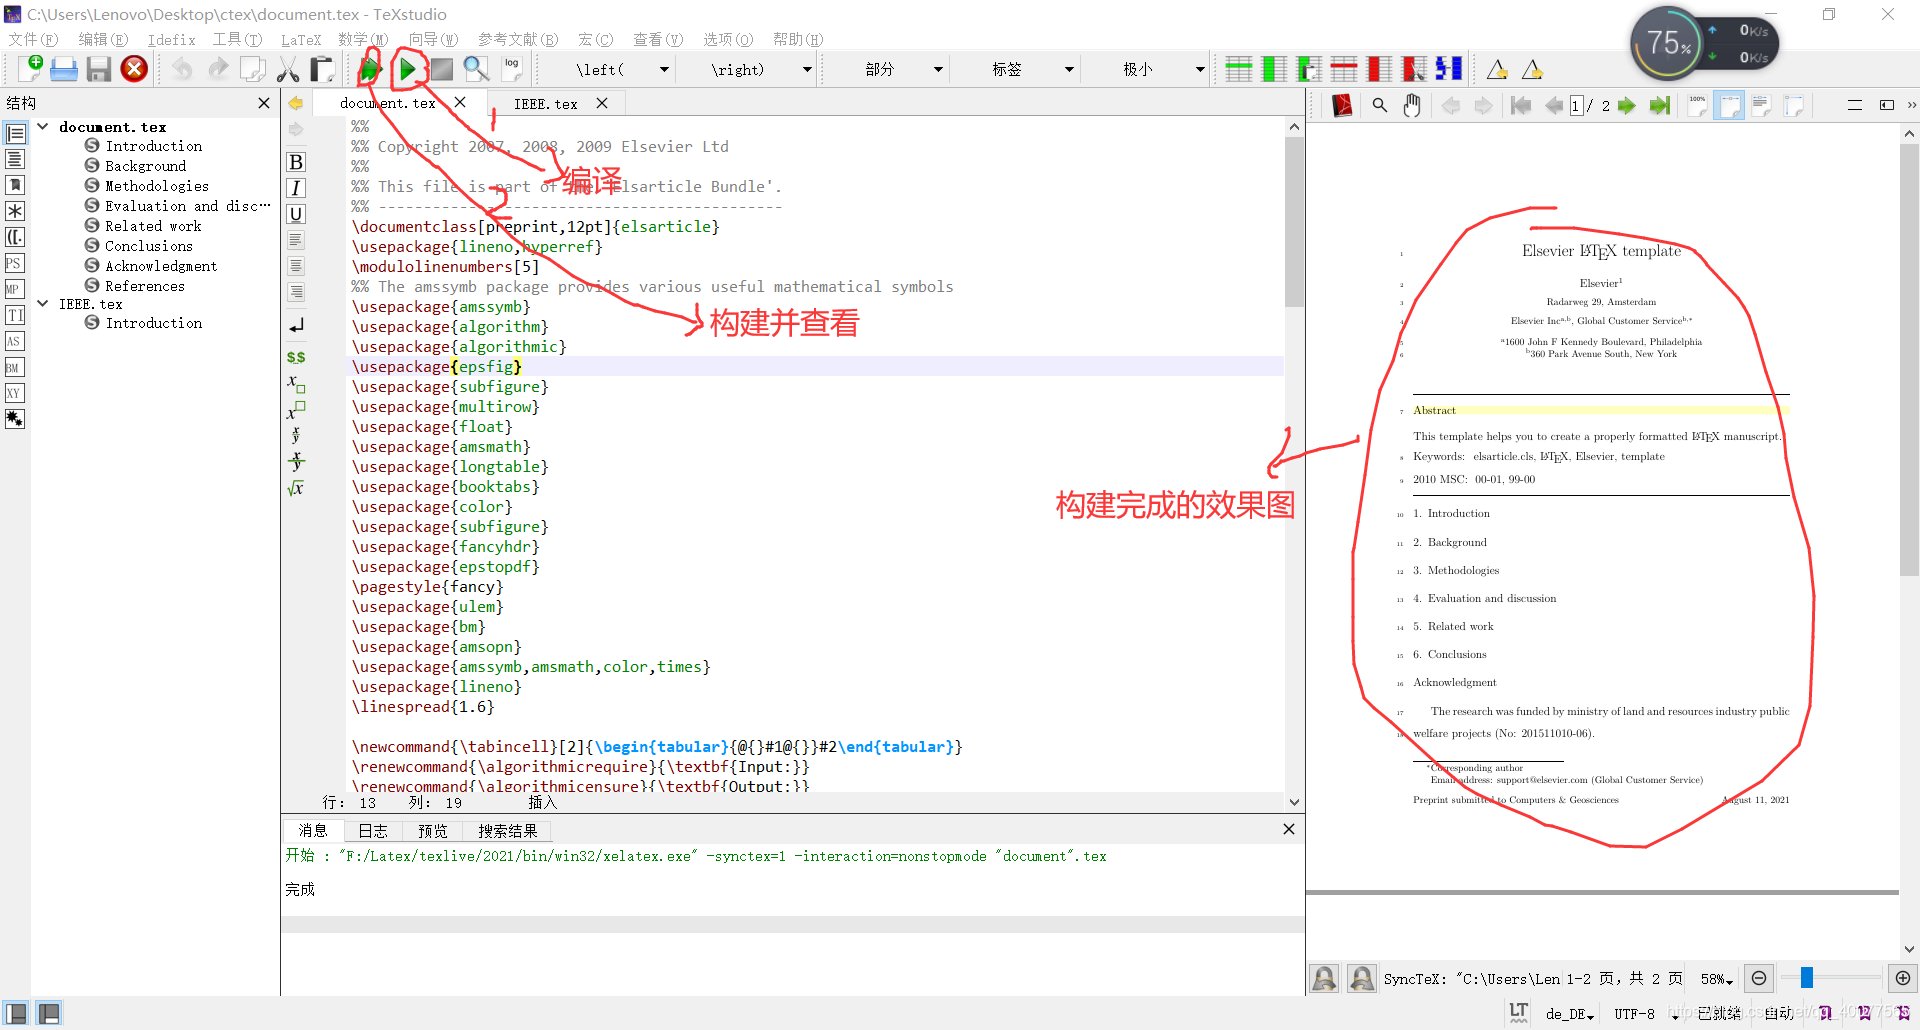The height and width of the screenshot is (1030, 1920).
Task: Add table column with green column icon
Action: click(x=1274, y=69)
